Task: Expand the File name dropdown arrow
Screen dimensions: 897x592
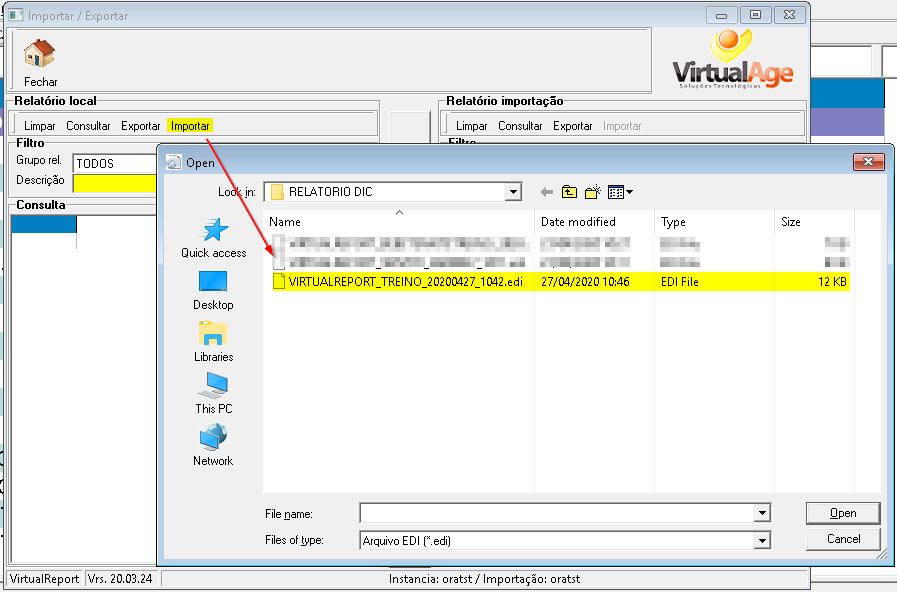Action: 762,513
